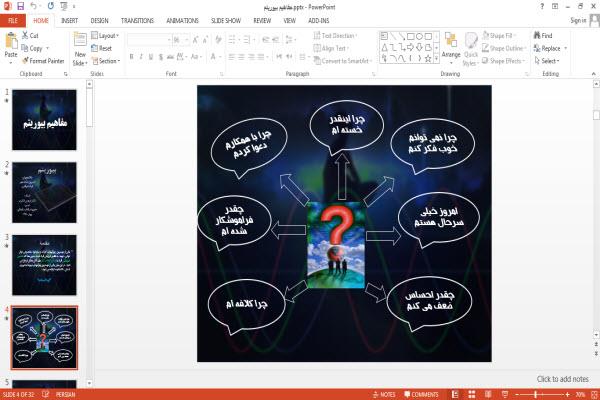Open Font dialog launcher
The image size is (600, 400).
click(221, 74)
